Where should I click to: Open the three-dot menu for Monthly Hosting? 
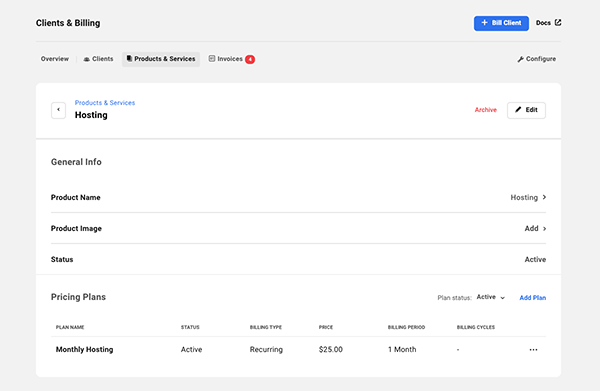[533, 350]
